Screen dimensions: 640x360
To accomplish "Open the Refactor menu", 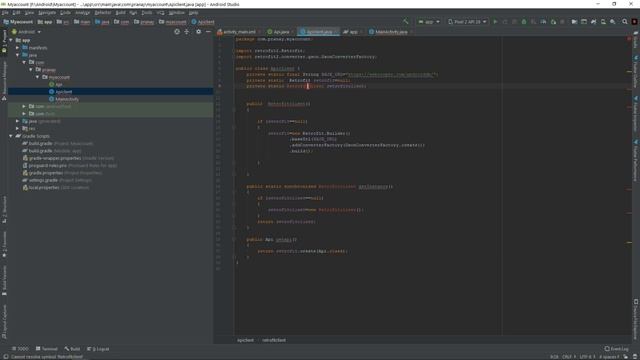I will 102,13.
